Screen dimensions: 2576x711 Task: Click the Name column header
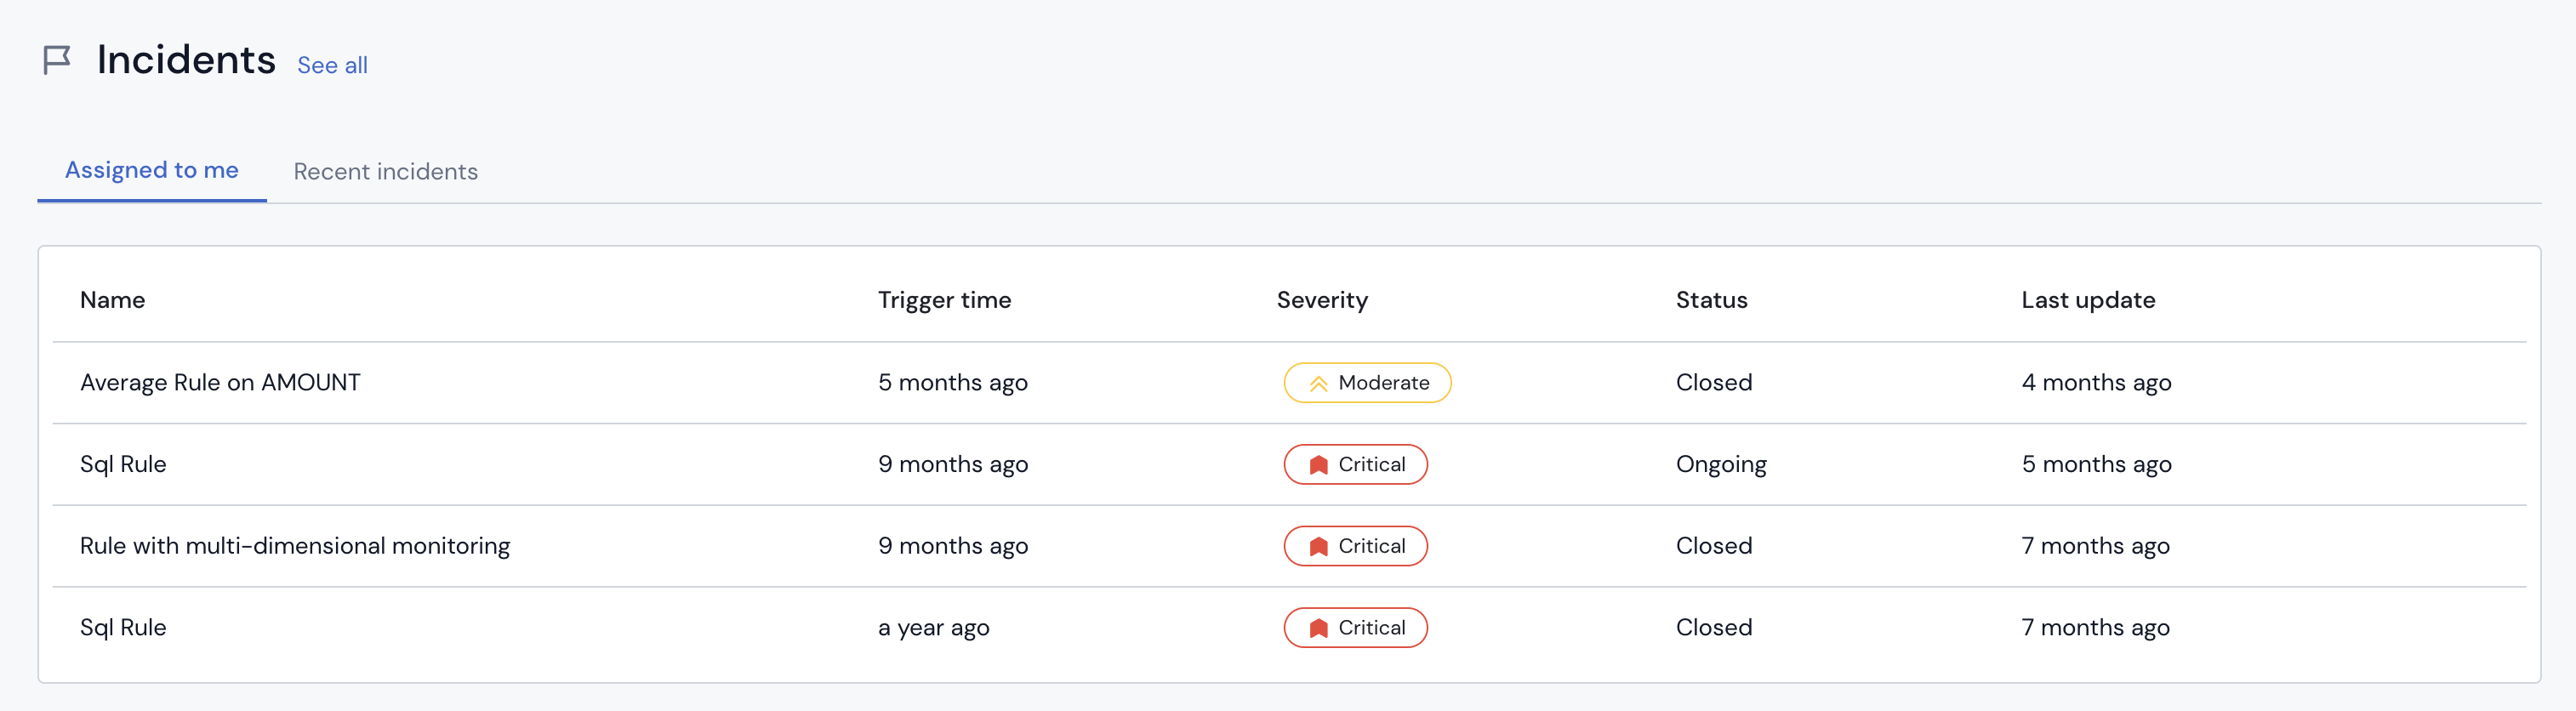click(112, 300)
